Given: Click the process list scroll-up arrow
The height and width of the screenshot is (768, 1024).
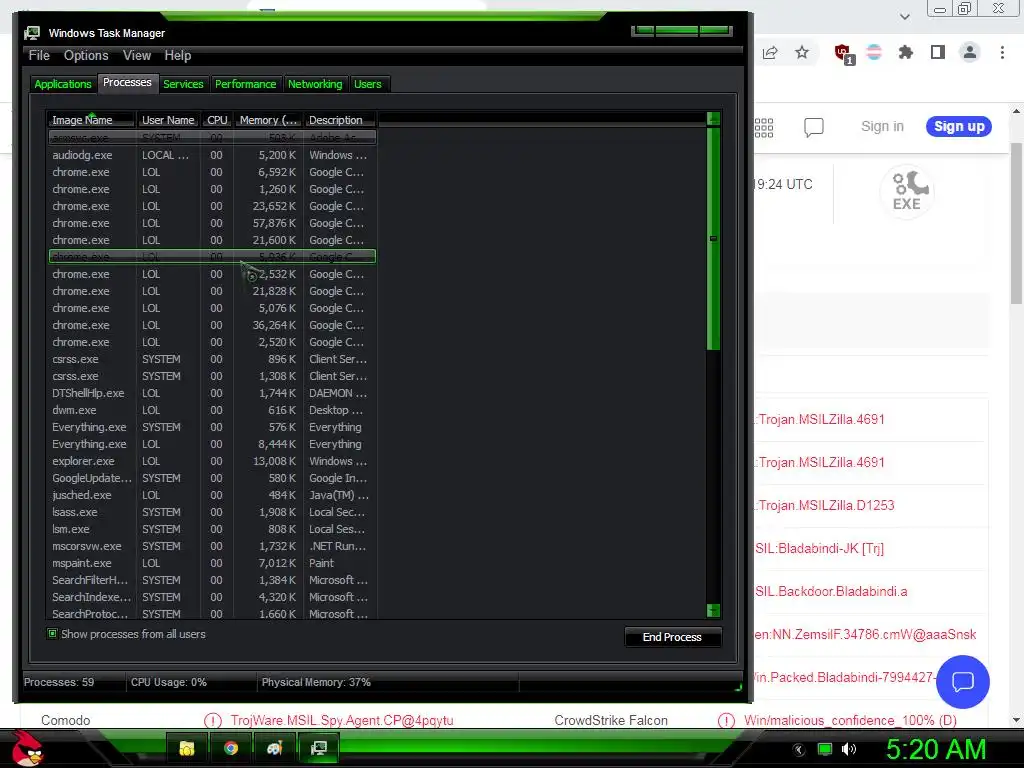Looking at the screenshot, I should tap(713, 119).
